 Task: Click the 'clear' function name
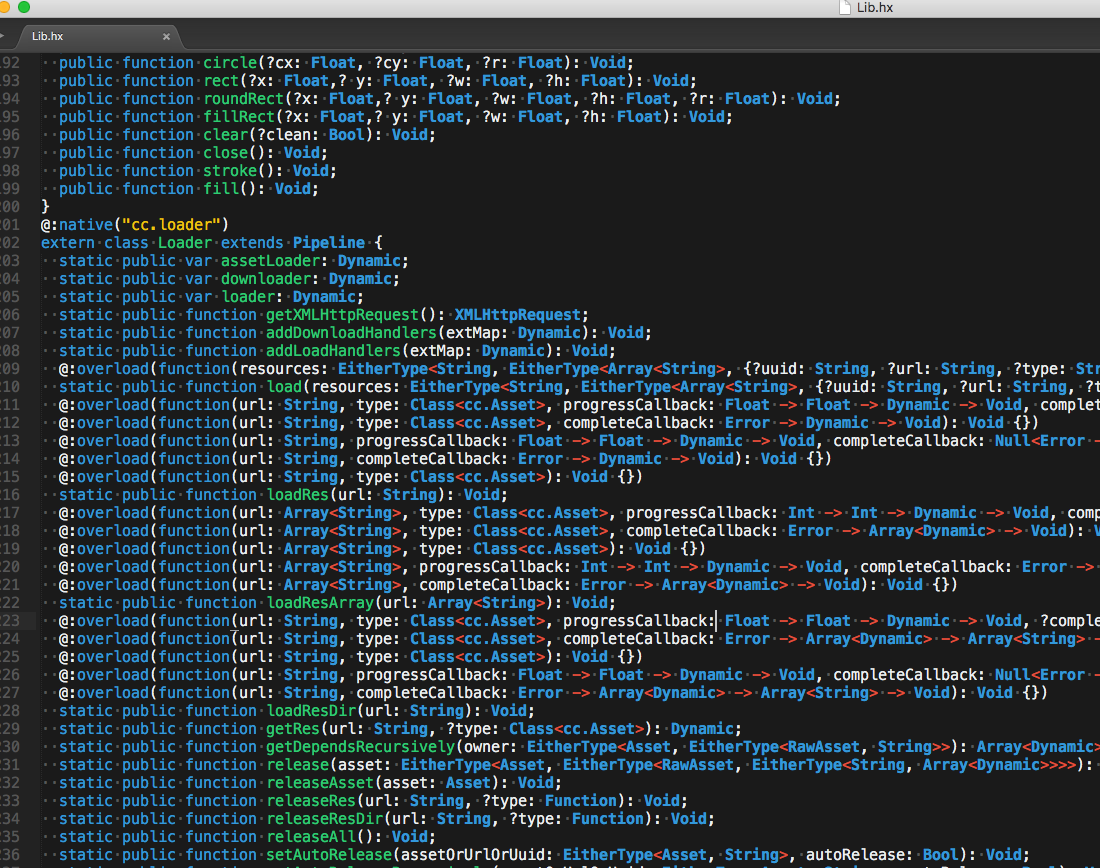coord(226,135)
